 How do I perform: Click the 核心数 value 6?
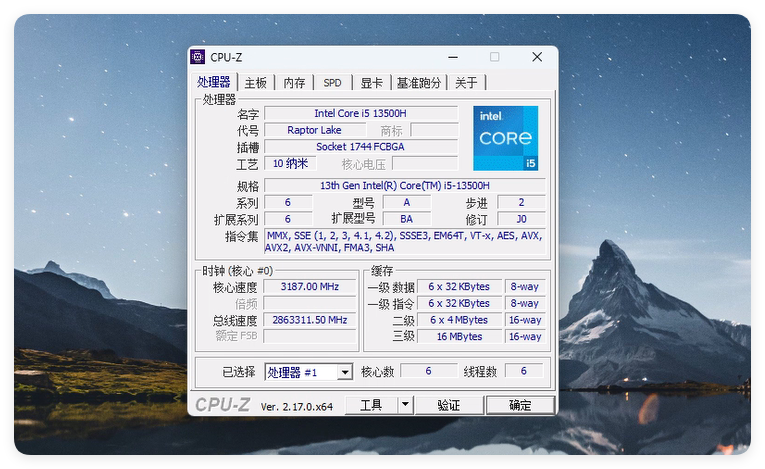tap(428, 371)
